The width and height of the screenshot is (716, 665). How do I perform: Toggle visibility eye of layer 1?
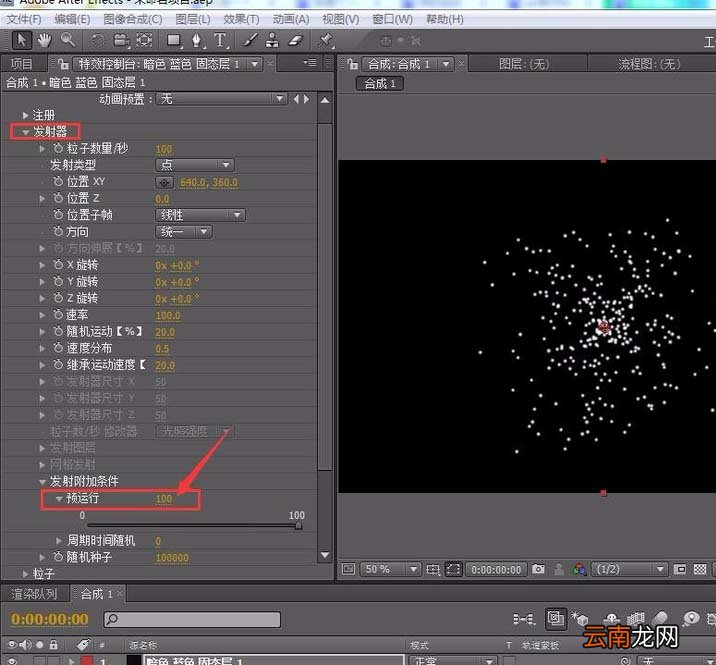11,660
